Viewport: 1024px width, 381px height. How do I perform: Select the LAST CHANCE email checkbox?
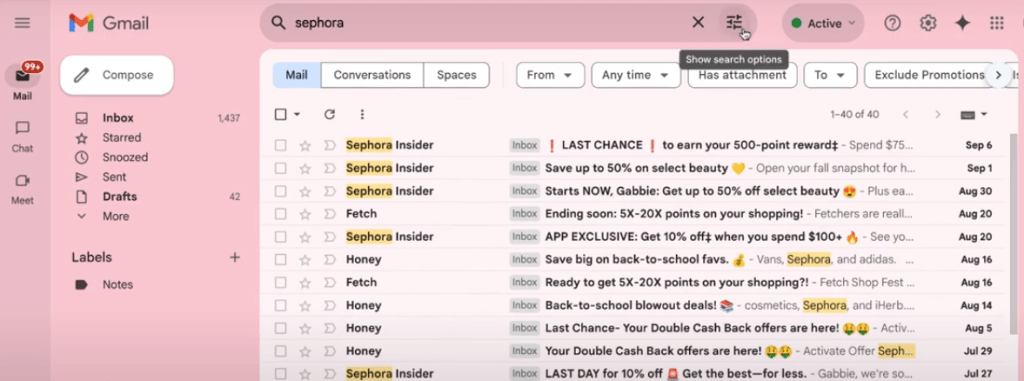[281, 145]
